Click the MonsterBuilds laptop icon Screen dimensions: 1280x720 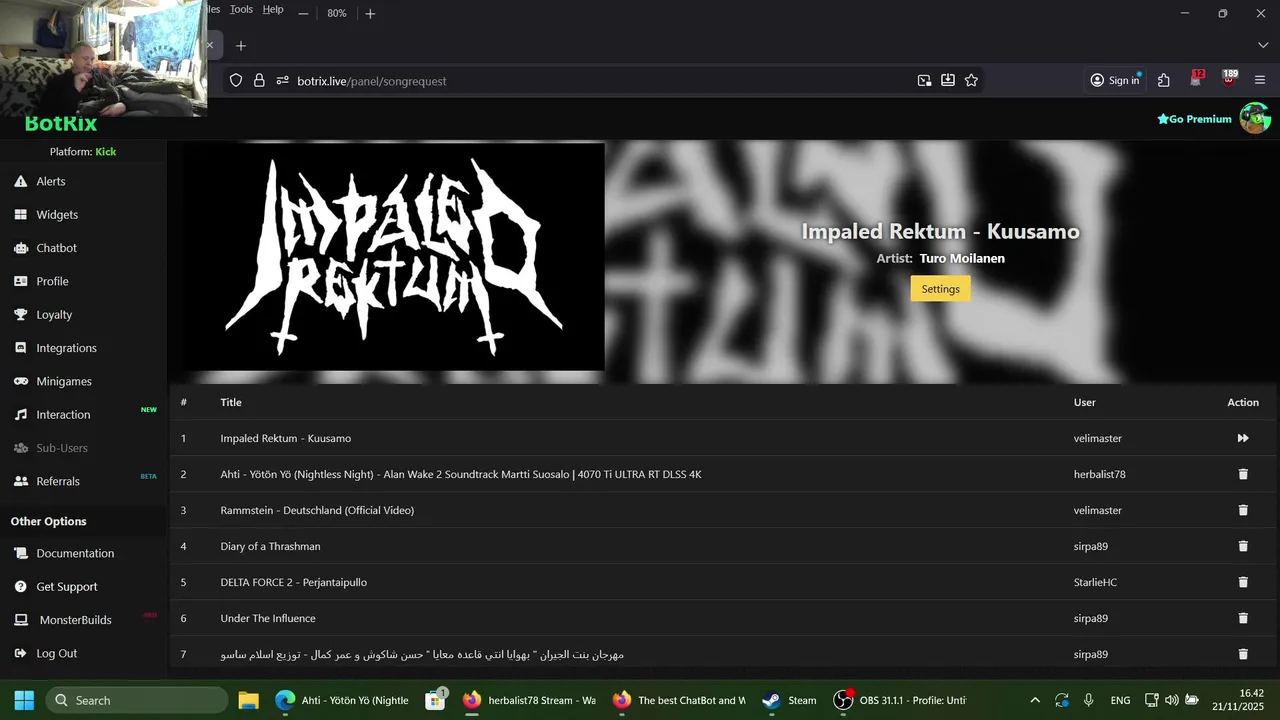(20, 620)
